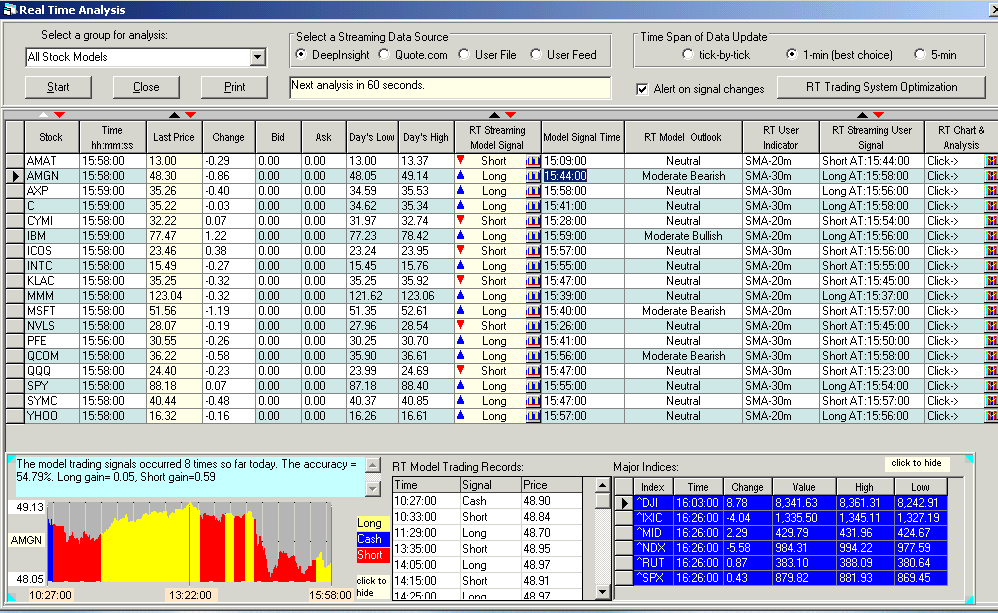Click the blue Long signal arrow for SPY
Screen dimensions: 998x613
pyautogui.click(x=461, y=386)
